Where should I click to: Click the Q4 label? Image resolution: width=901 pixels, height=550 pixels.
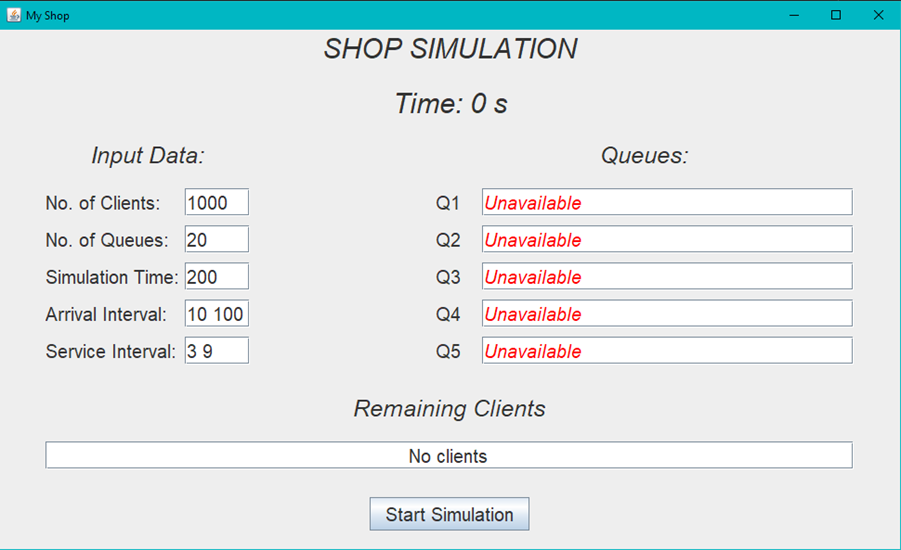448,314
